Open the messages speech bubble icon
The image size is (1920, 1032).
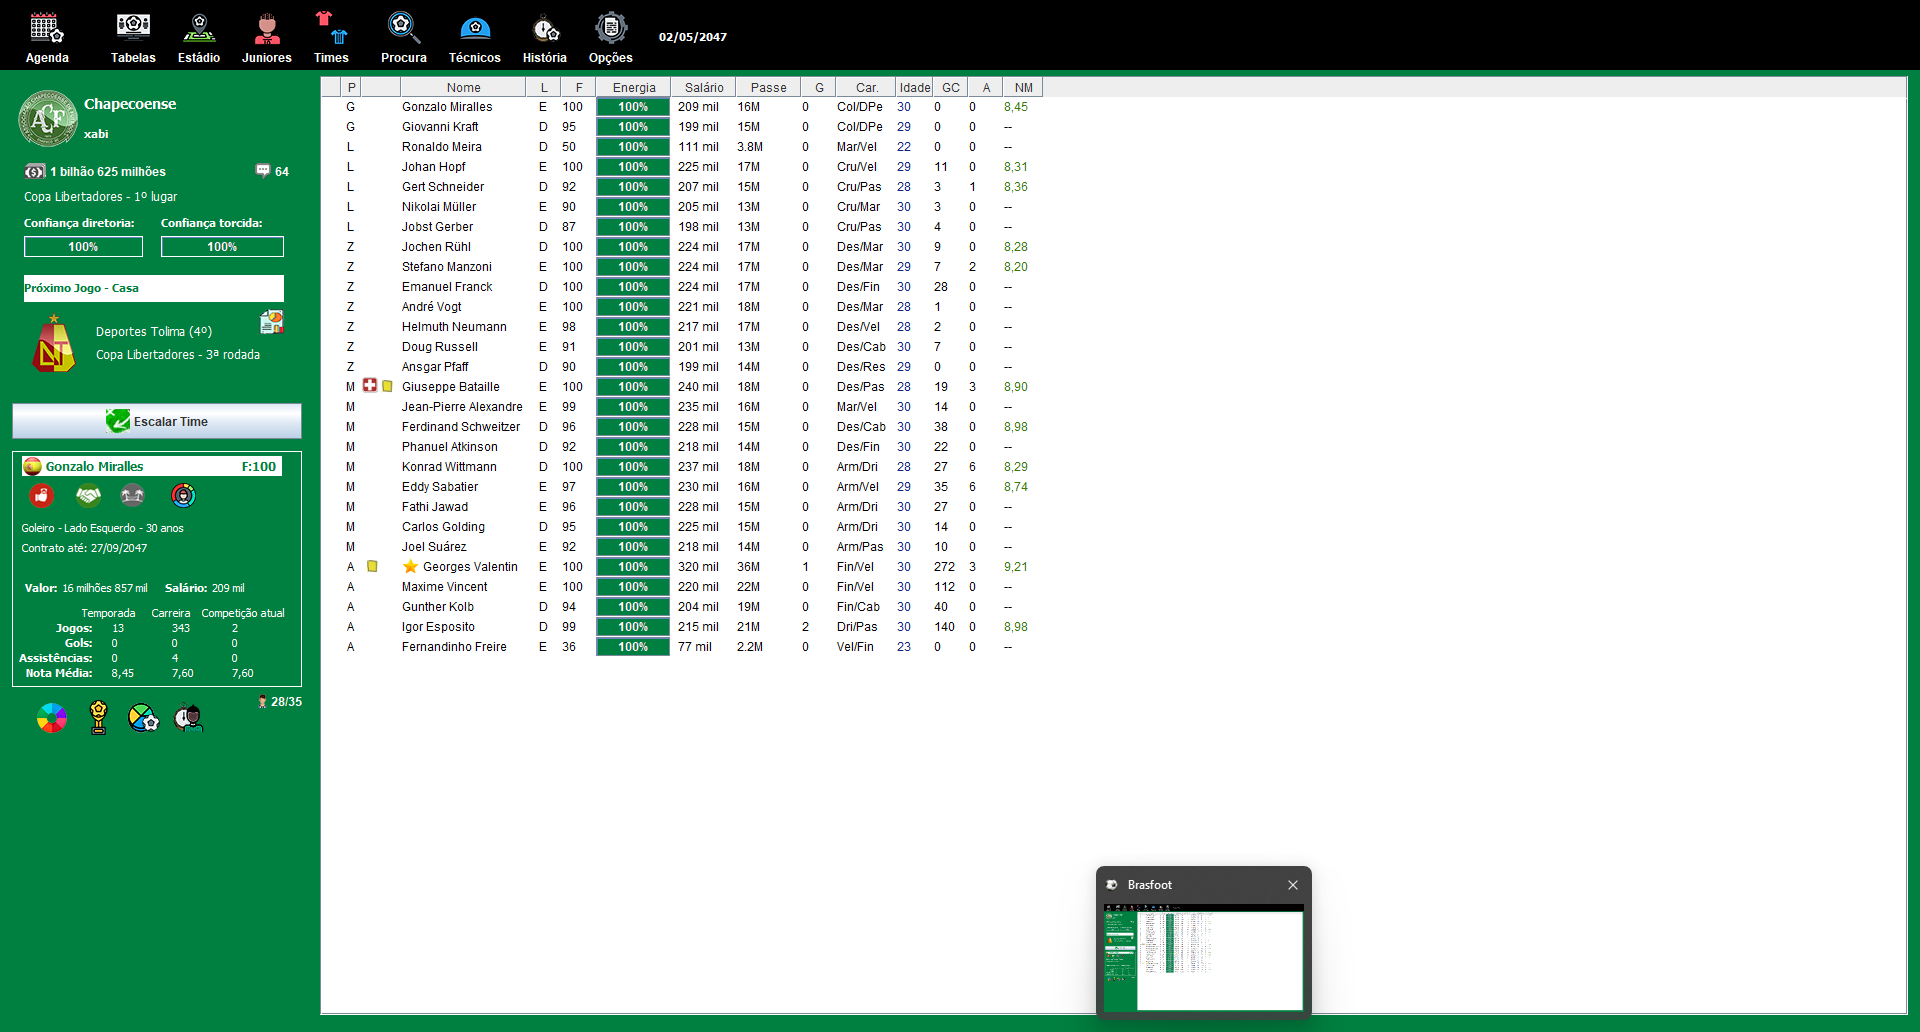(263, 171)
